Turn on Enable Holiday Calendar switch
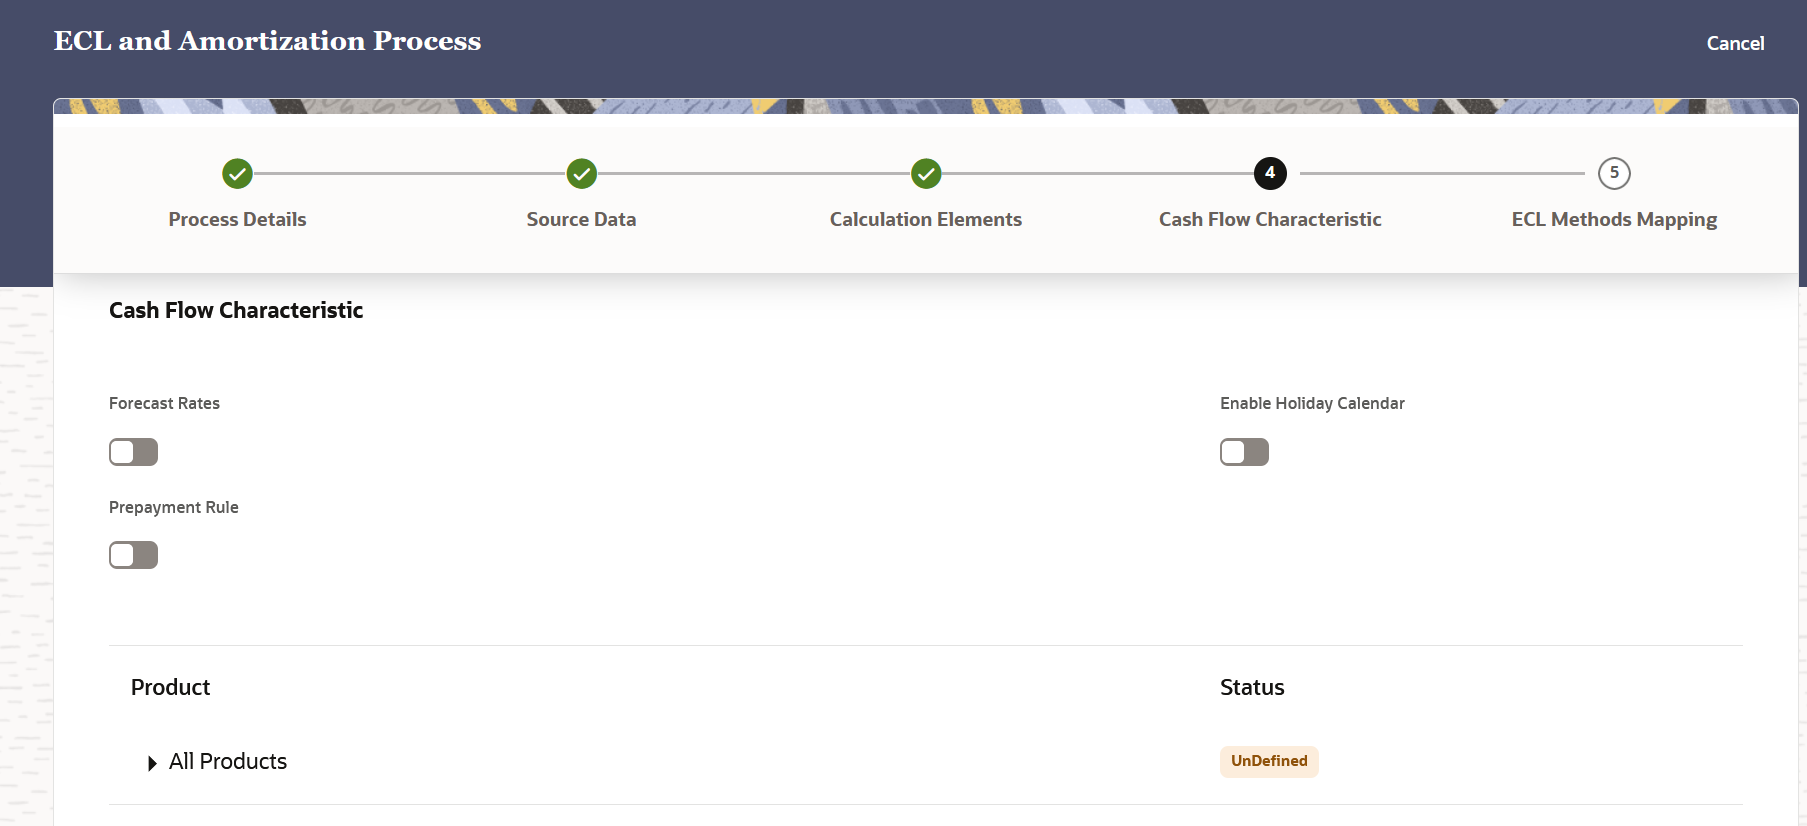Screen dimensions: 1807x826 click(1244, 452)
